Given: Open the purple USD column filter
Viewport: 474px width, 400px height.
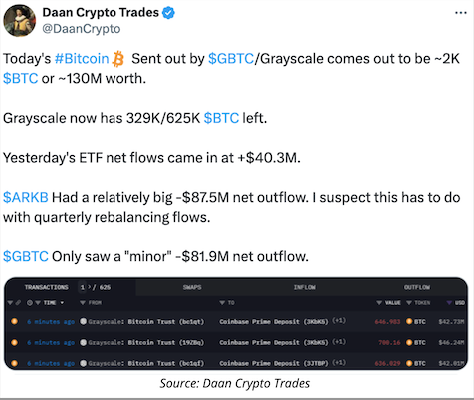Looking at the screenshot, I should tap(450, 303).
